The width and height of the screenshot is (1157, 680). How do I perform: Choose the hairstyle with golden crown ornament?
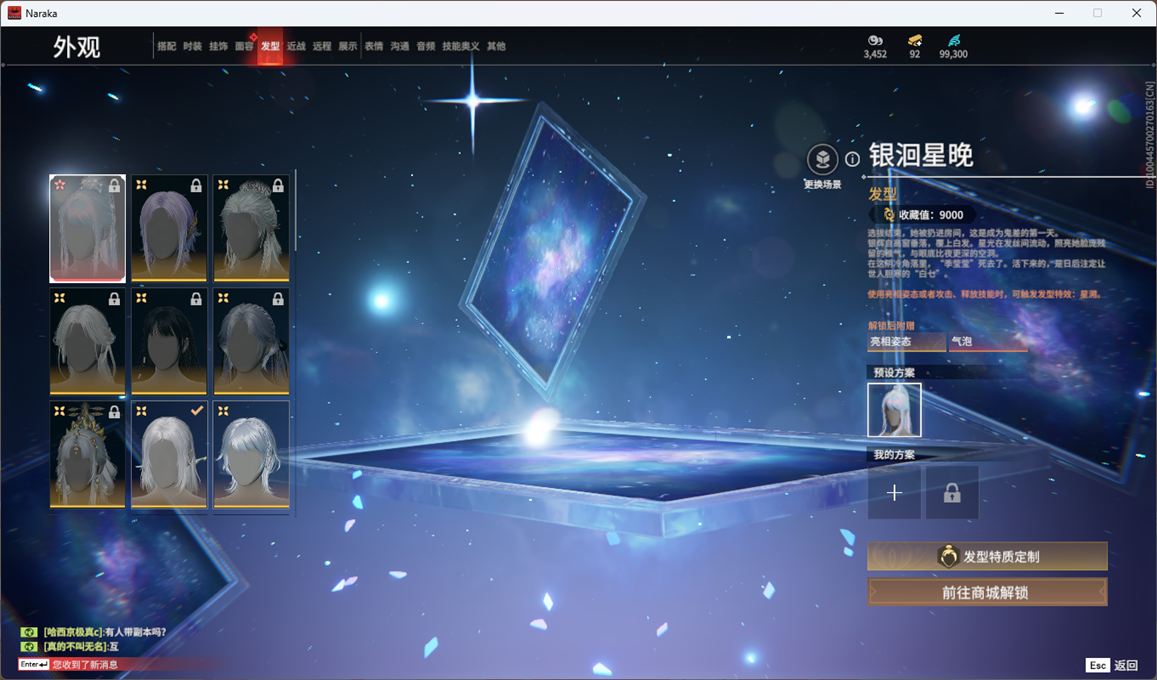point(88,455)
